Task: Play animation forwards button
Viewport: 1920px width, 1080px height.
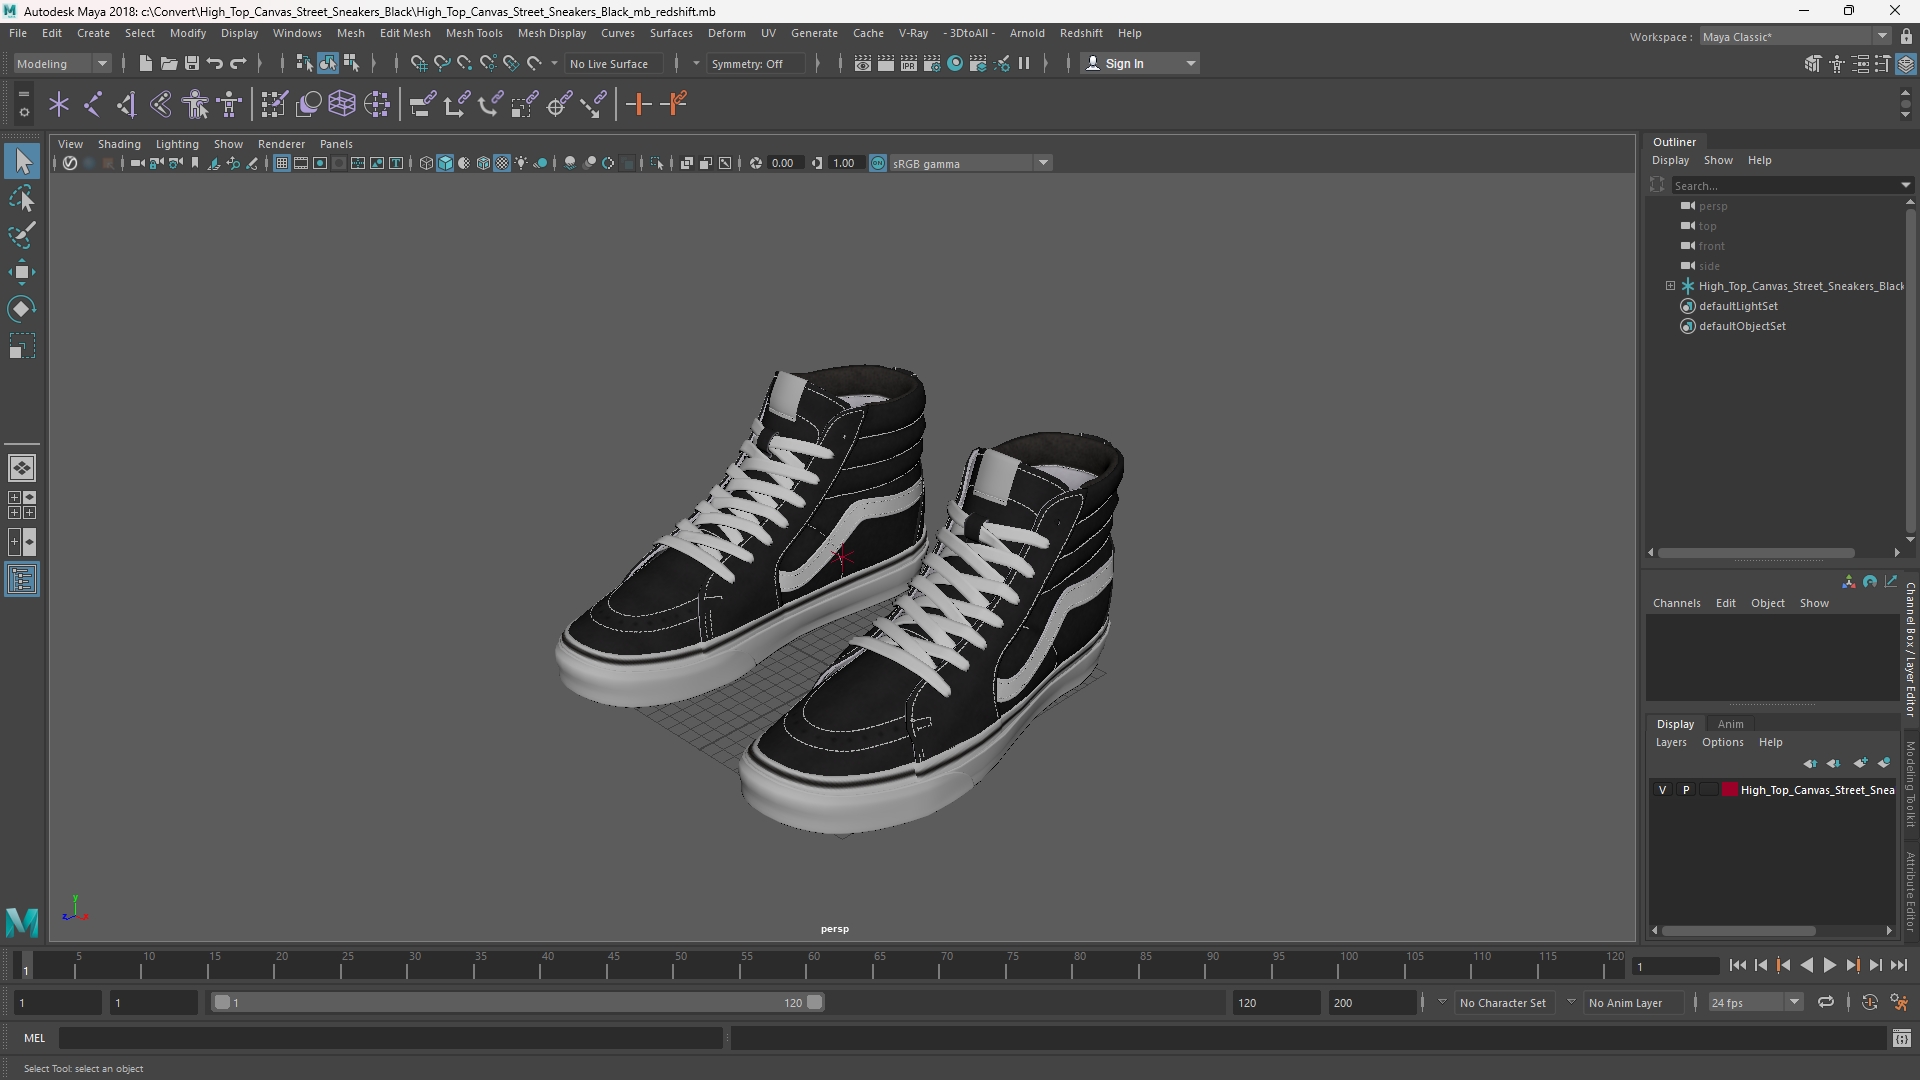Action: pyautogui.click(x=1829, y=965)
